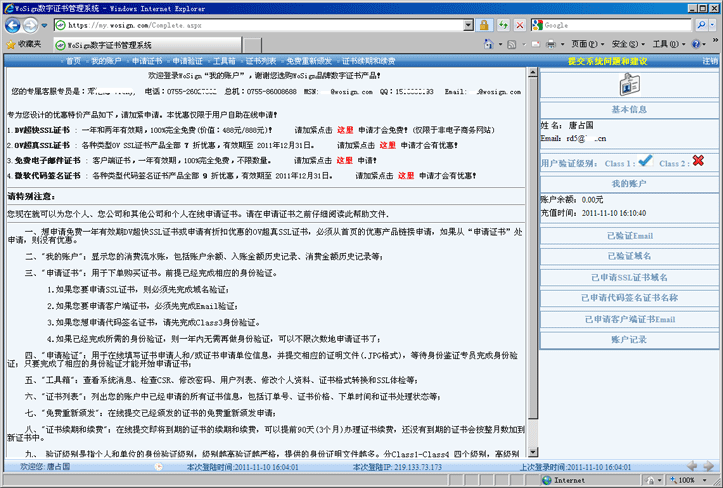
Task: Expand the command bar overflow chevron
Action: point(715,41)
